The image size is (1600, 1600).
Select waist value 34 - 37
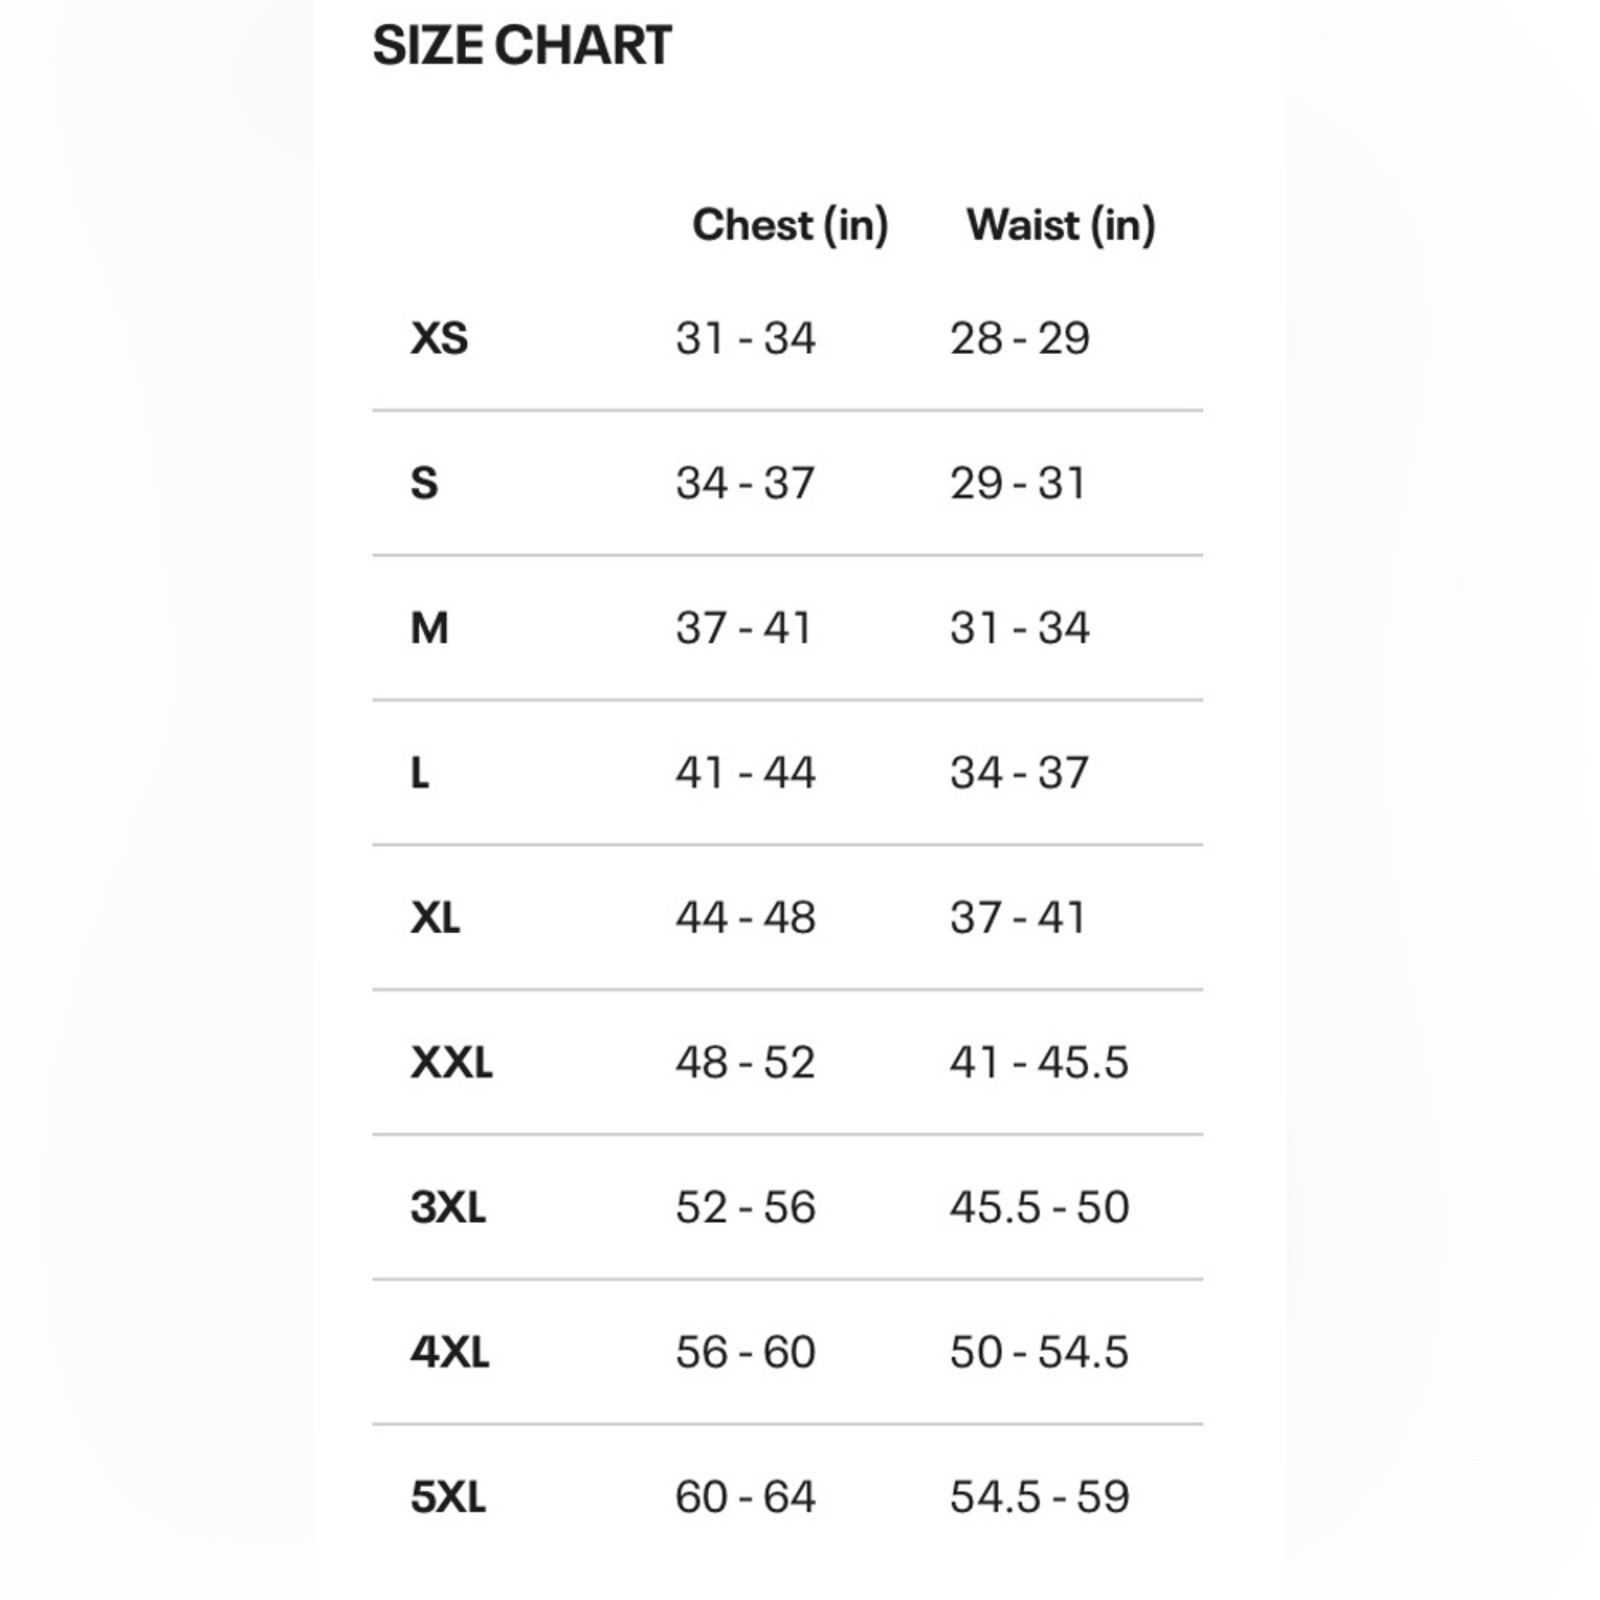click(1019, 773)
